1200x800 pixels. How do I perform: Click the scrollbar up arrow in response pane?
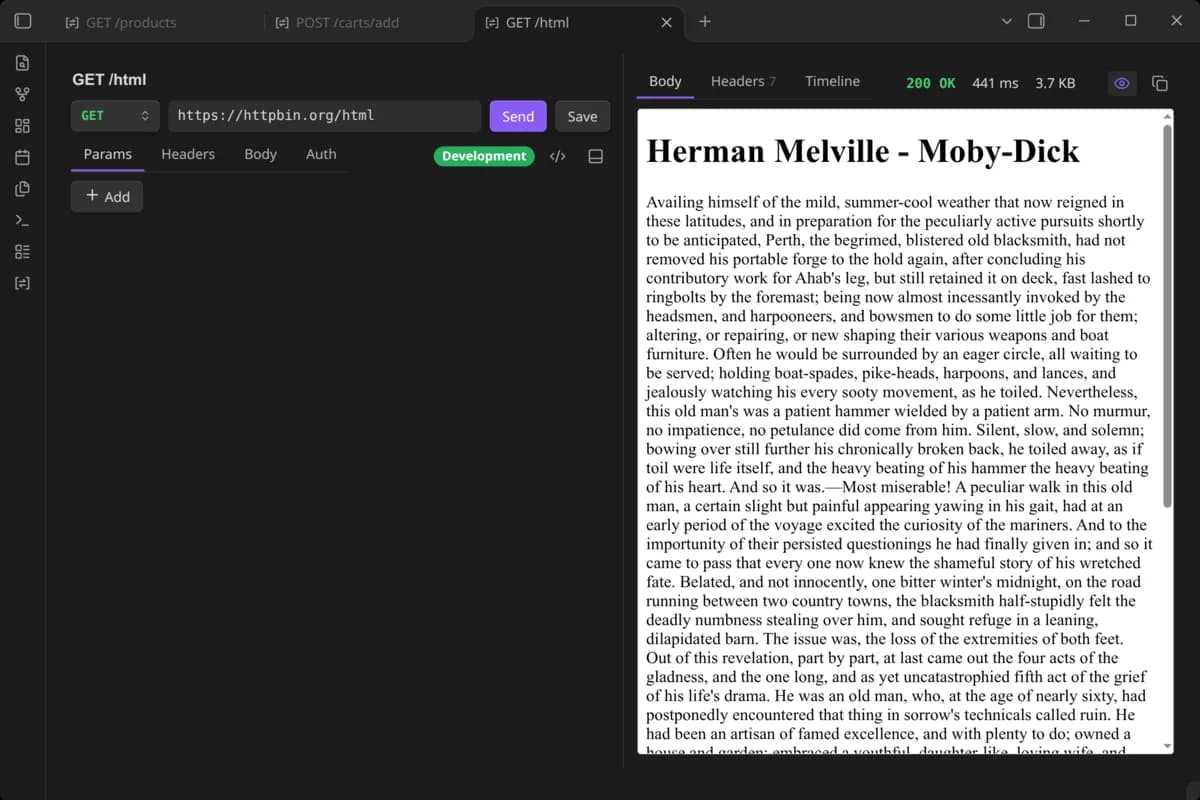[x=1167, y=116]
